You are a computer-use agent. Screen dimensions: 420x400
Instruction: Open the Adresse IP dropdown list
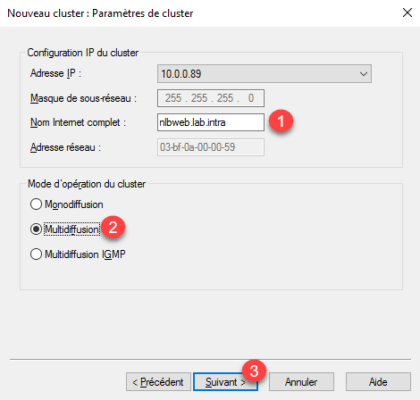264,74
